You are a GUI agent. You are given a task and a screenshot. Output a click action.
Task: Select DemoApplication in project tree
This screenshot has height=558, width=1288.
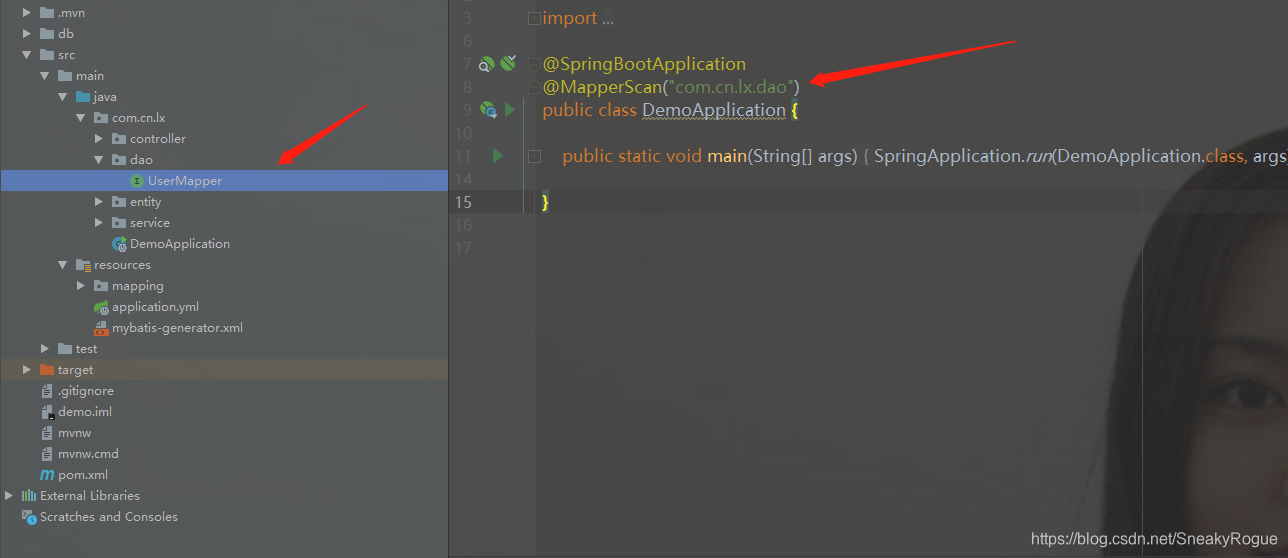point(224,244)
